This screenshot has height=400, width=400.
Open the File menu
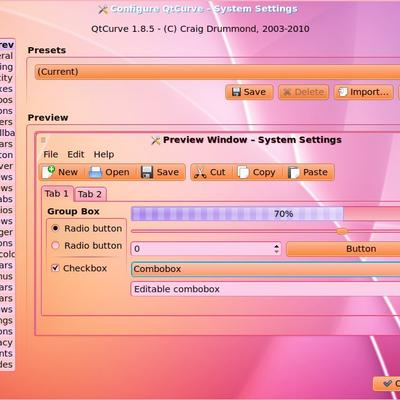point(51,154)
